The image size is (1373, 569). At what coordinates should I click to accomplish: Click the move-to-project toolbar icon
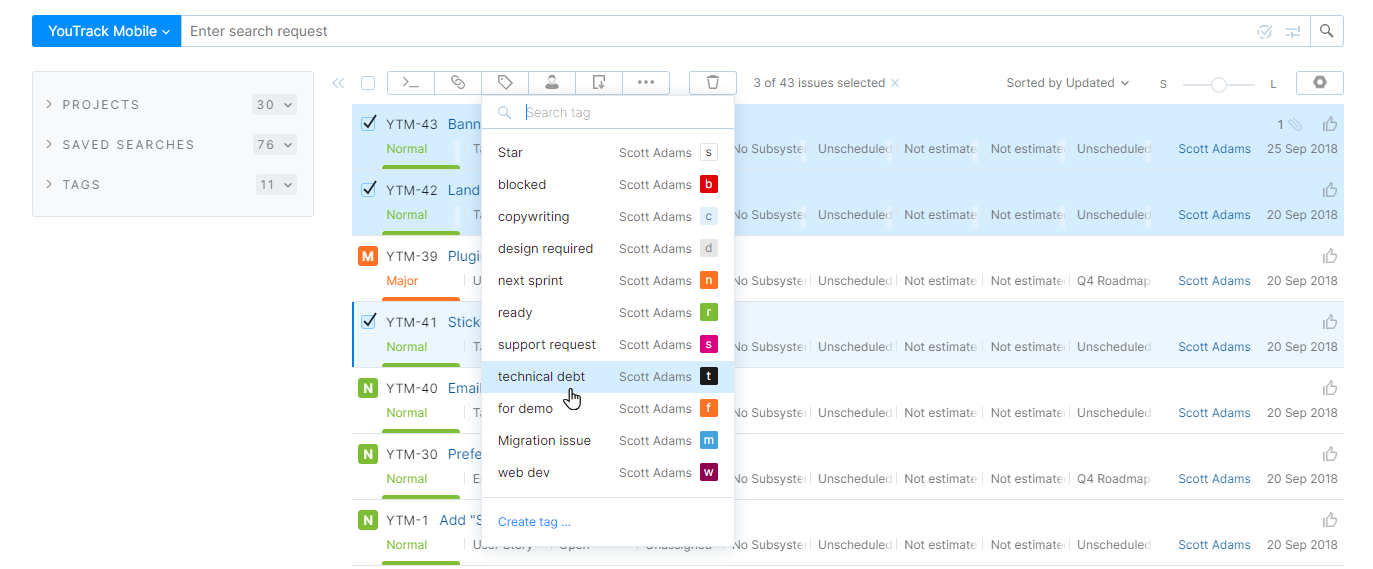pos(599,83)
